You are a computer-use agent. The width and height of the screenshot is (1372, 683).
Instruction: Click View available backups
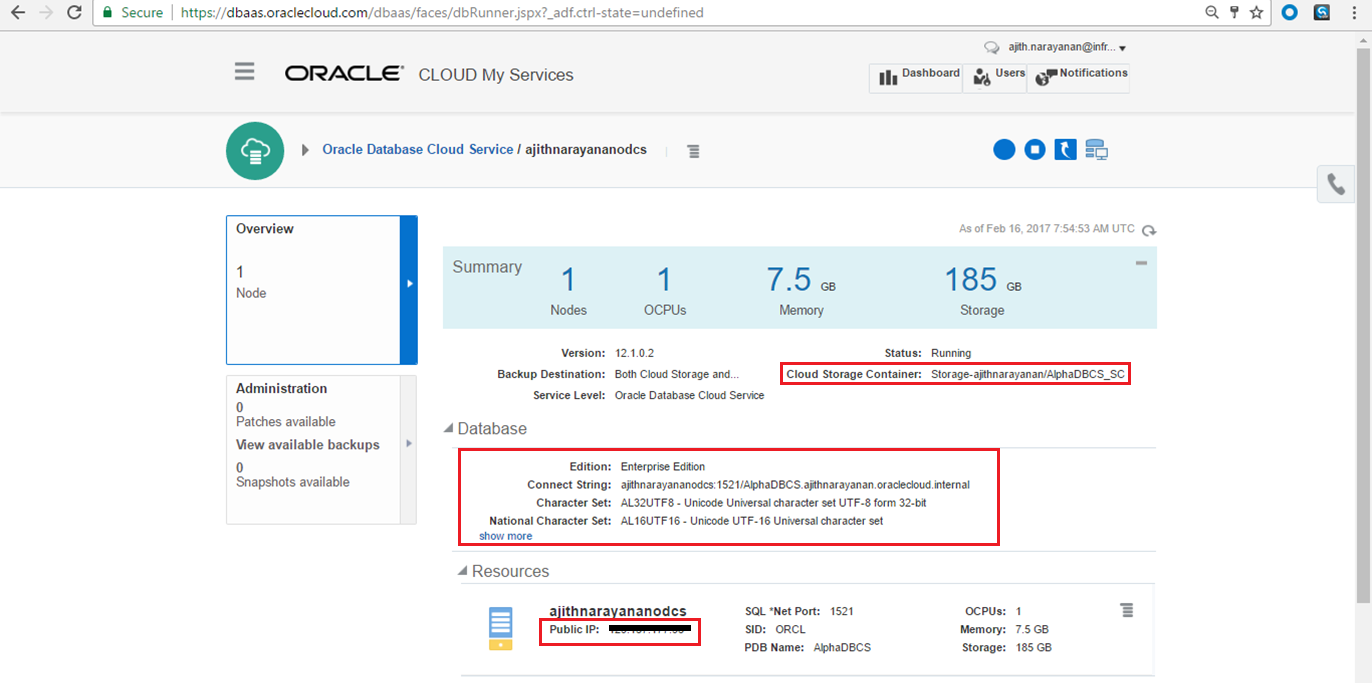point(308,445)
